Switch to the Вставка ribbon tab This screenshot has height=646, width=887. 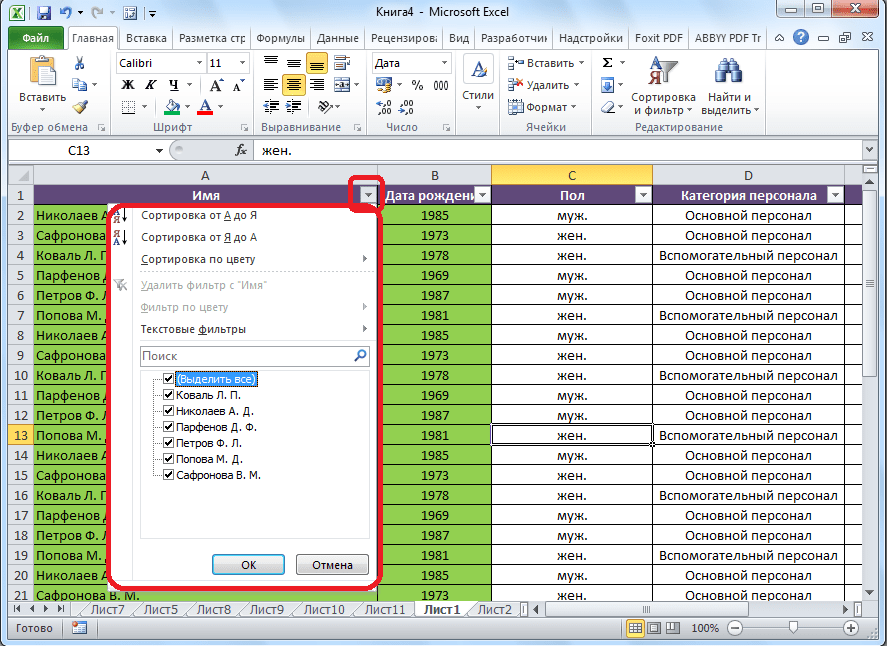point(147,38)
